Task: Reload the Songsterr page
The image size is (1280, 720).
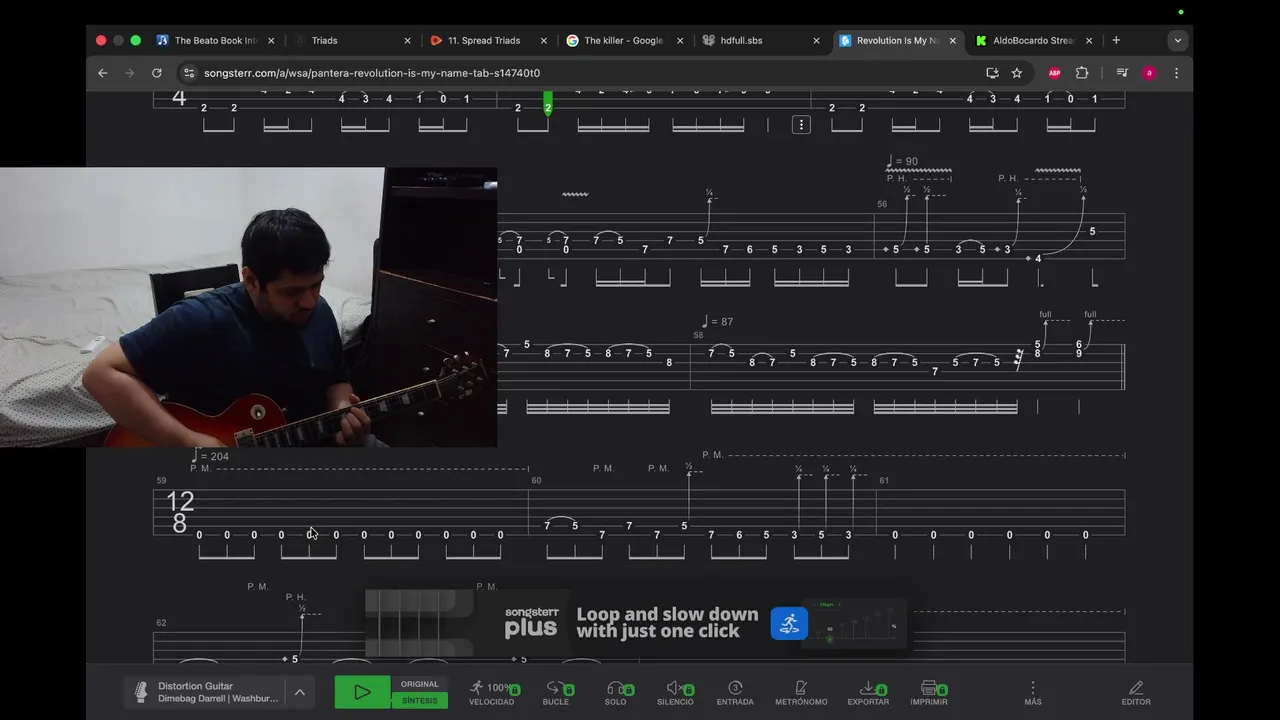Action: point(157,73)
